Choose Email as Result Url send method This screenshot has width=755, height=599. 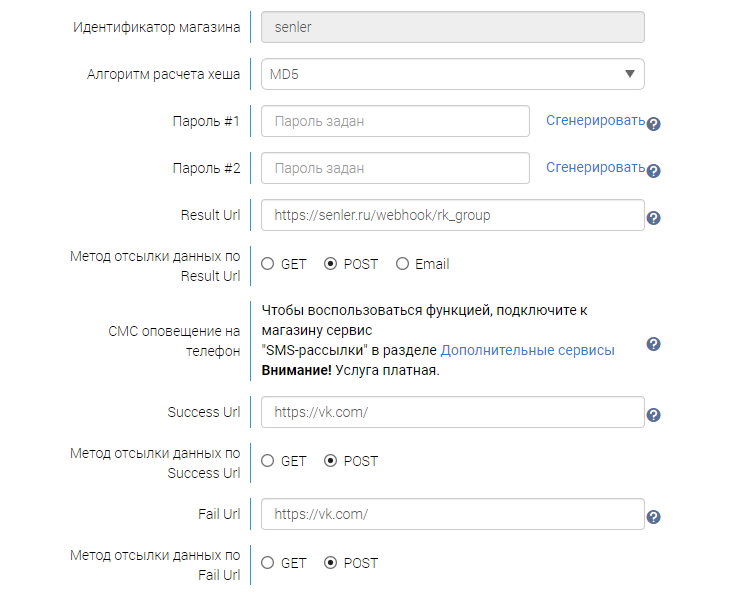click(403, 264)
